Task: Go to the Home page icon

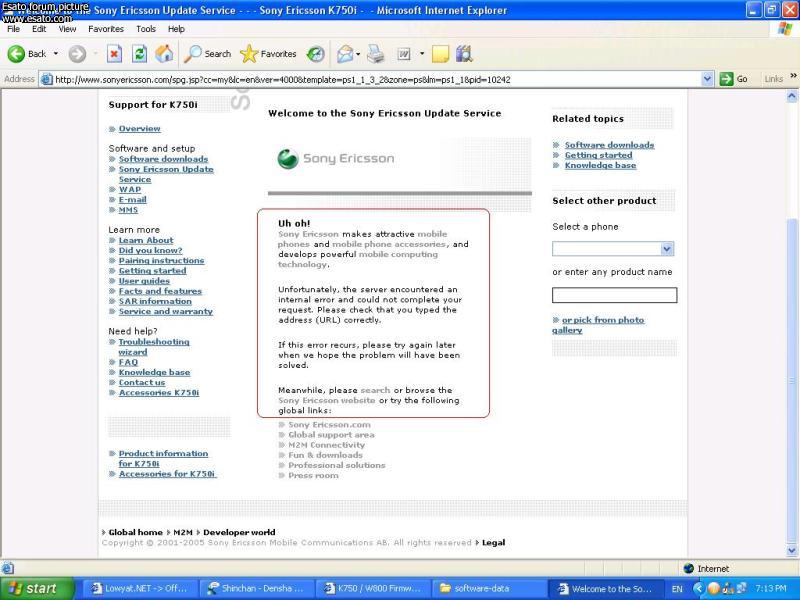Action: [164, 54]
